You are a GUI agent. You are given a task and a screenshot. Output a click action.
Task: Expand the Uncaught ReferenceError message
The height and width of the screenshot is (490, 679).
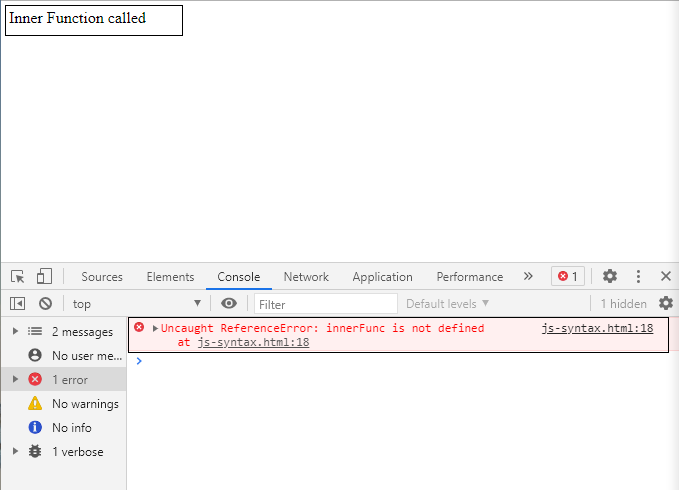click(x=155, y=328)
